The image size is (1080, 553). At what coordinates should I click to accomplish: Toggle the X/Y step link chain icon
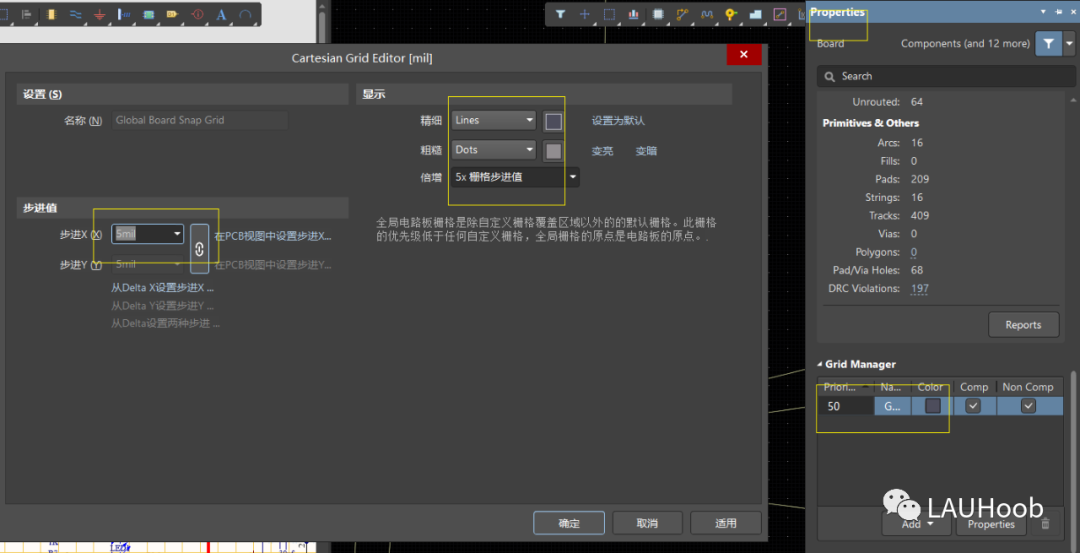pyautogui.click(x=200, y=249)
